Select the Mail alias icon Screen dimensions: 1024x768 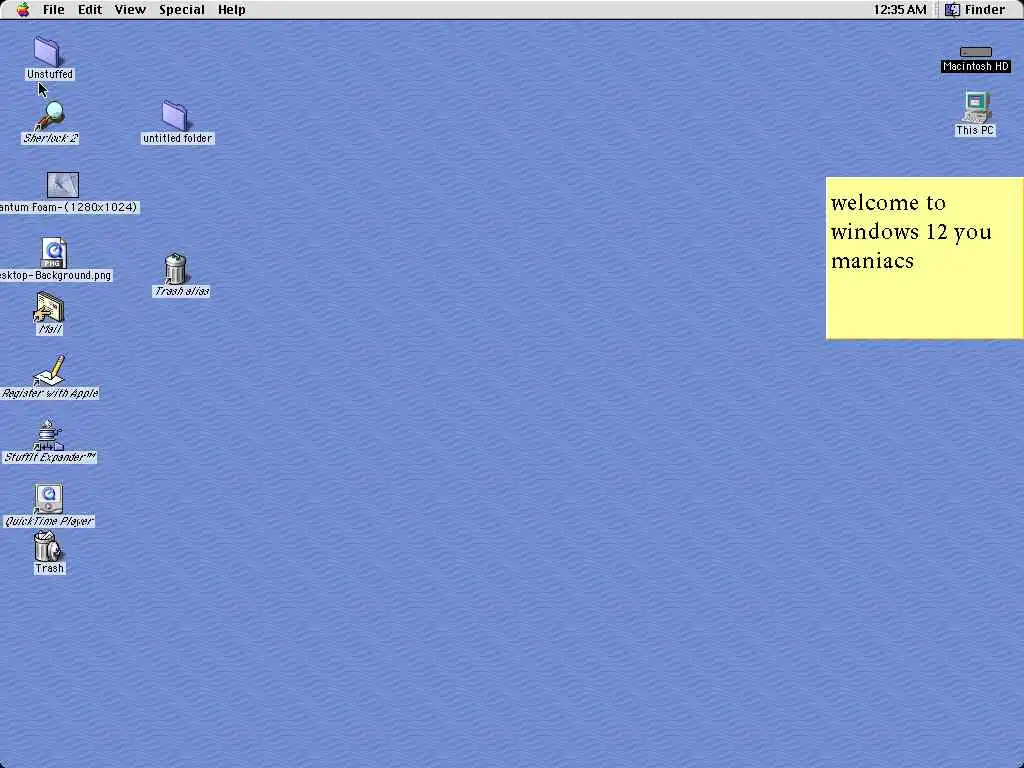tap(49, 308)
